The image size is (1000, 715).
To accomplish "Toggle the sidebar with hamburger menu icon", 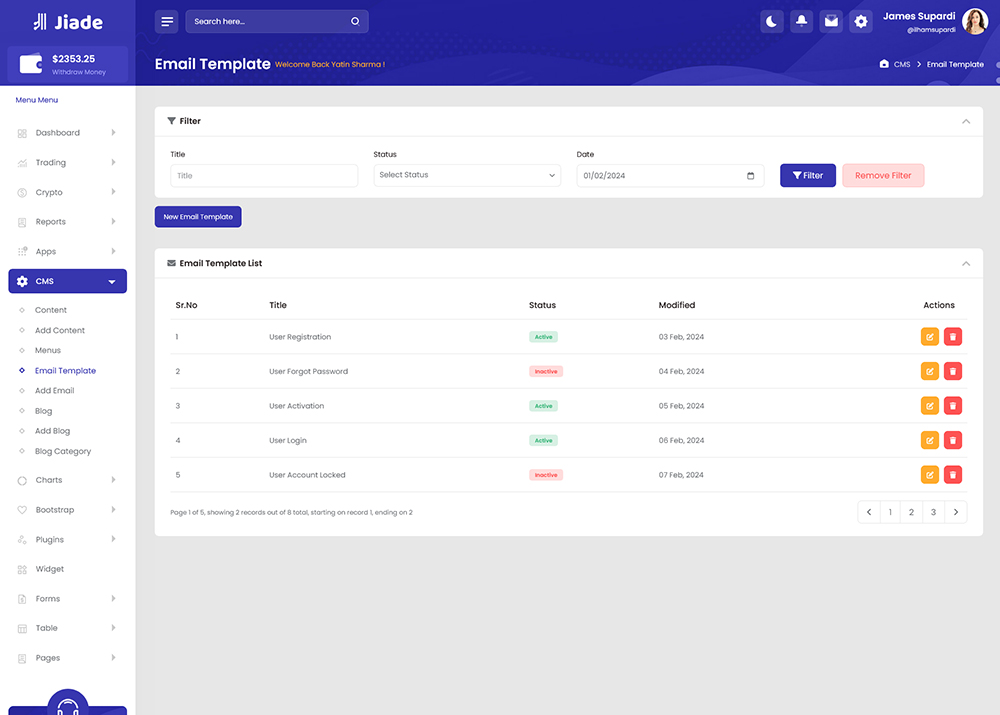I will point(167,21).
